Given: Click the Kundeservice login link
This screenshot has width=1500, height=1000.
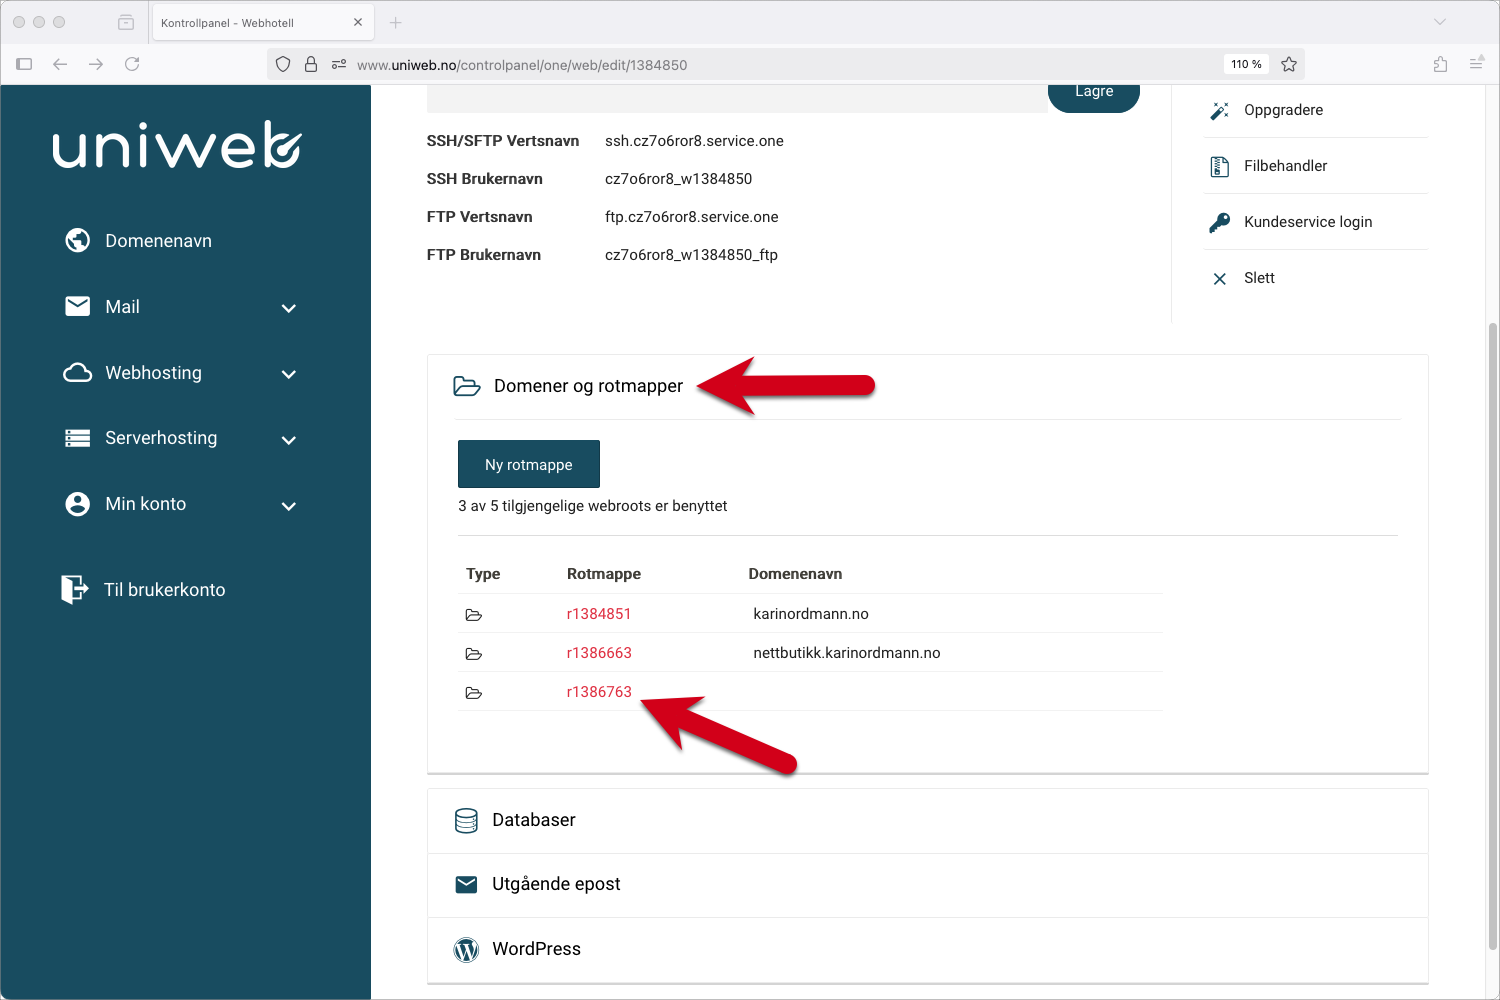Looking at the screenshot, I should (x=1308, y=222).
